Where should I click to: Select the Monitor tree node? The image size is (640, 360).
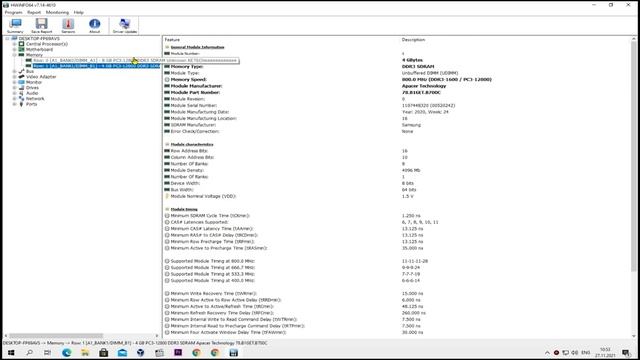coord(34,82)
